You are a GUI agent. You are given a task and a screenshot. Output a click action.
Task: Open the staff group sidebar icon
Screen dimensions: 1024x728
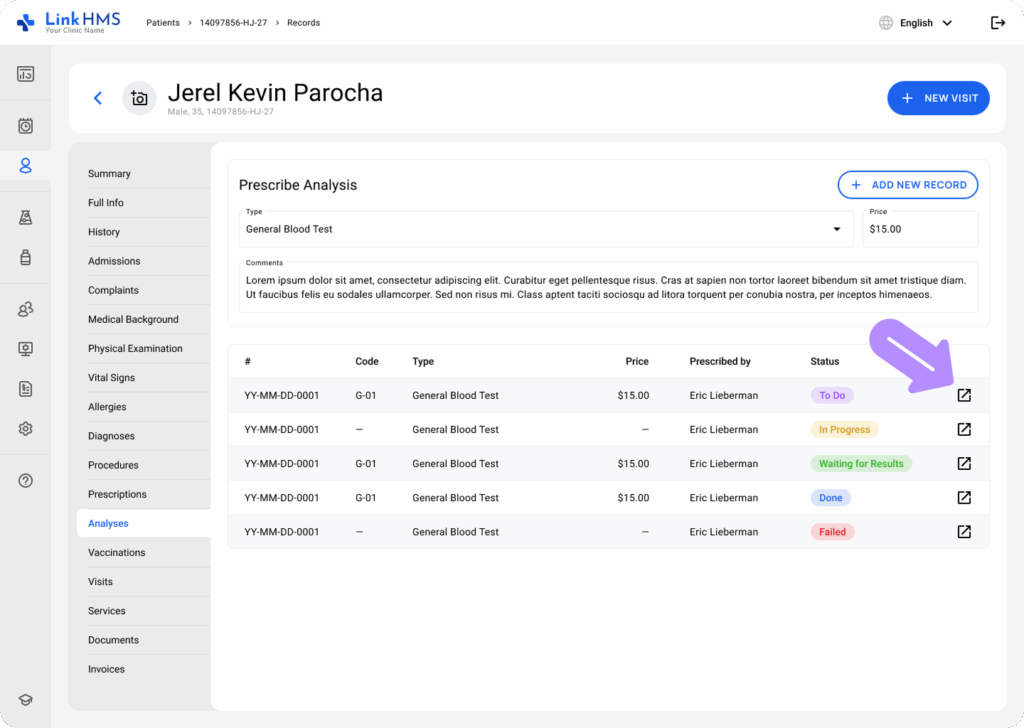click(25, 309)
